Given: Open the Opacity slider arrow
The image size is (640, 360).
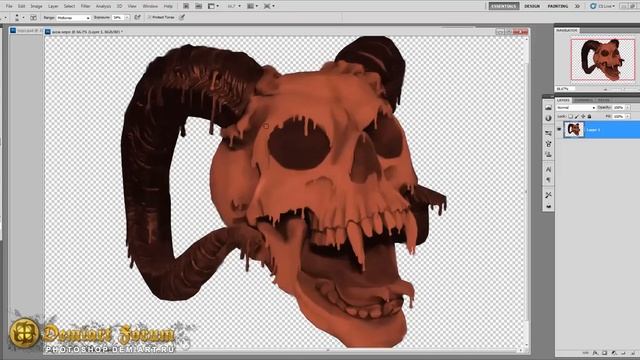Looking at the screenshot, I should [627, 107].
